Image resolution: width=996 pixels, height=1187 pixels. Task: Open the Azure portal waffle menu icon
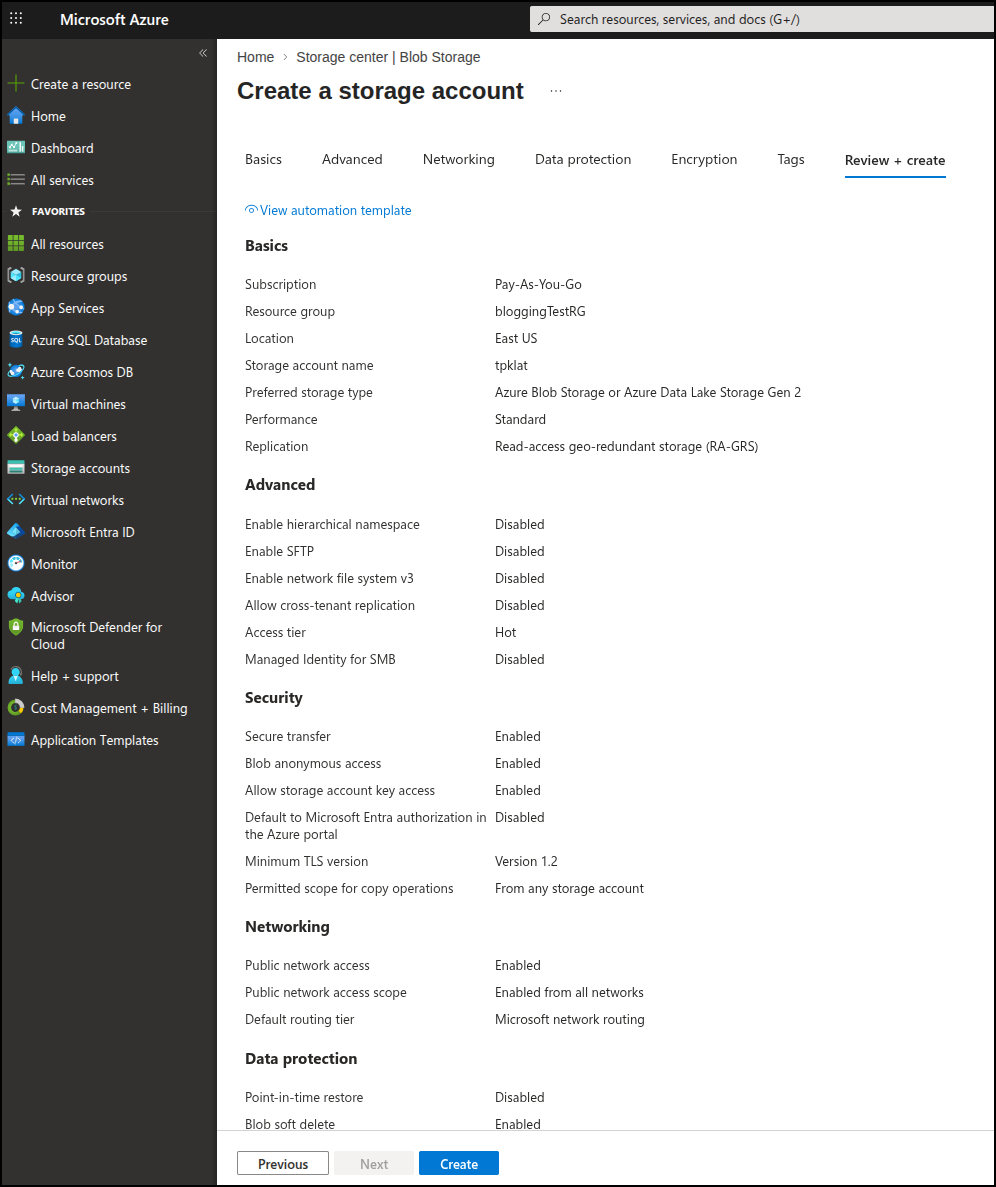[16, 19]
